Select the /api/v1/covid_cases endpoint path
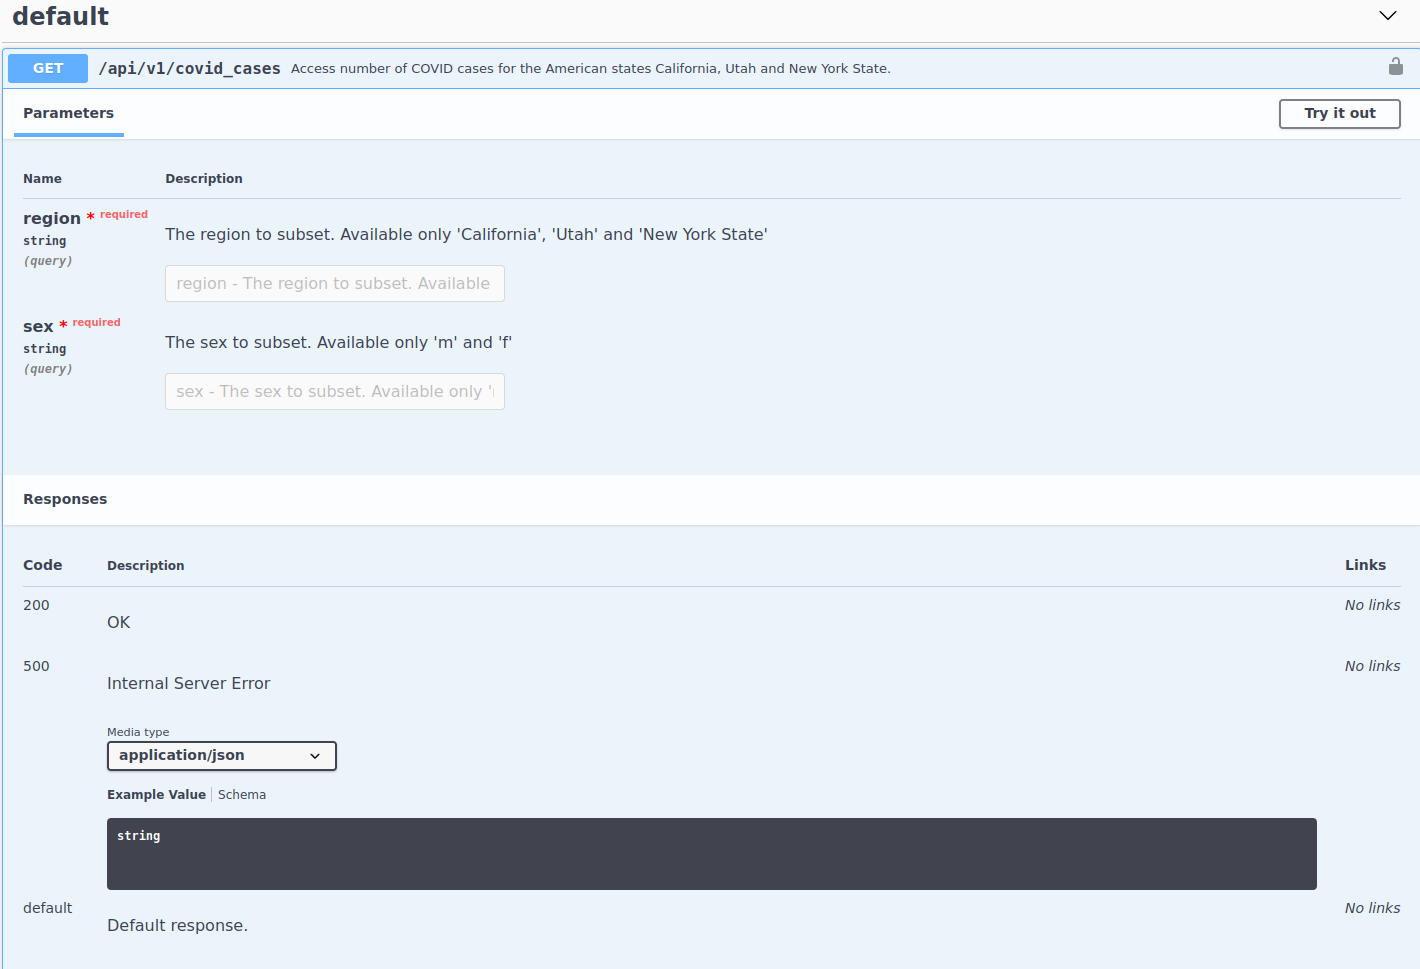Viewport: 1420px width, 969px height. 189,68
